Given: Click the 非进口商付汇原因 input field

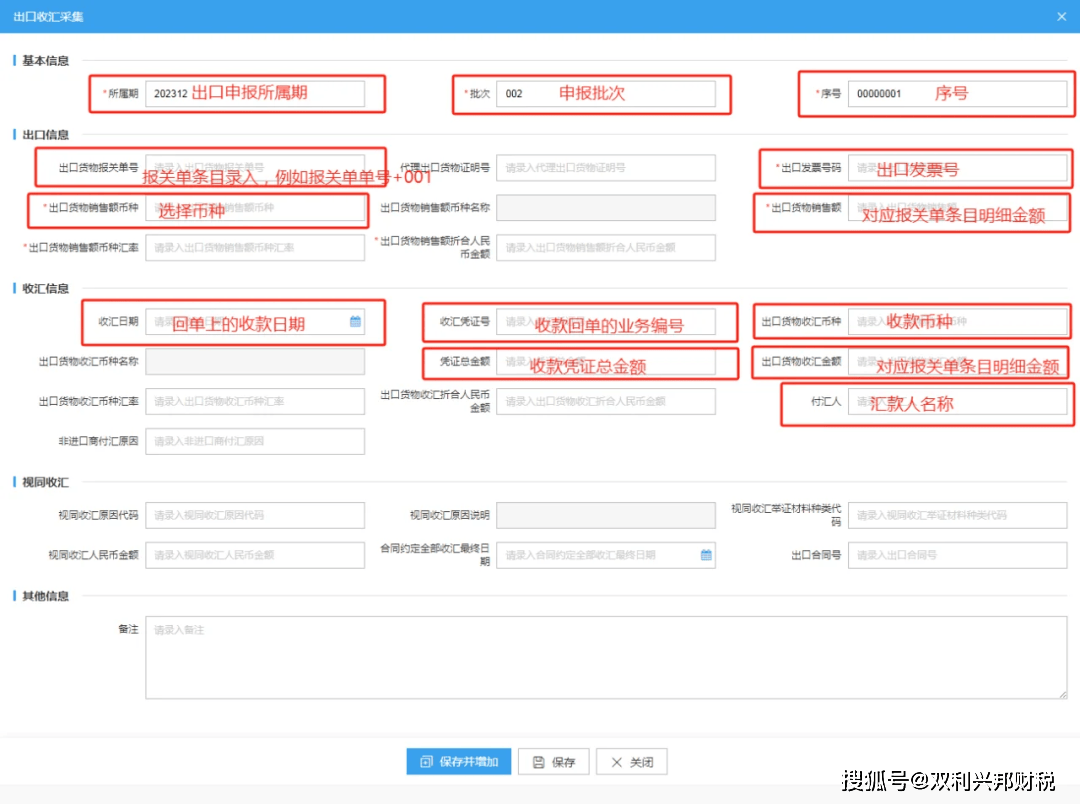Looking at the screenshot, I should tap(255, 441).
